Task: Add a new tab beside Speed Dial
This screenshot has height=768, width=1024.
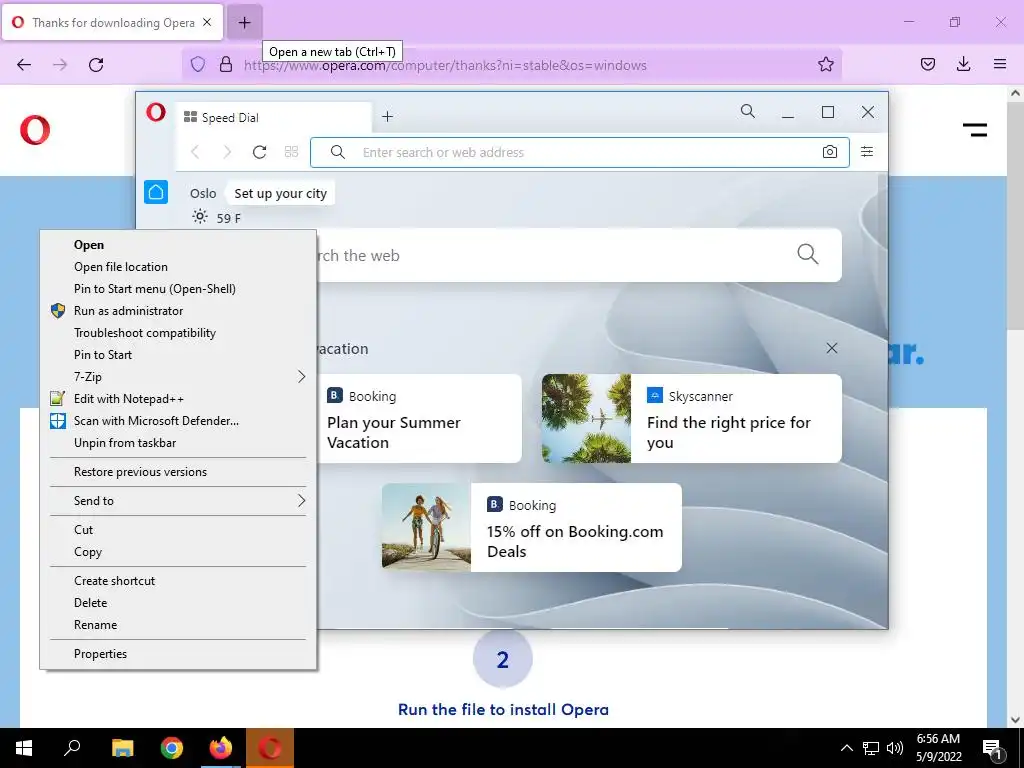Action: tap(387, 116)
